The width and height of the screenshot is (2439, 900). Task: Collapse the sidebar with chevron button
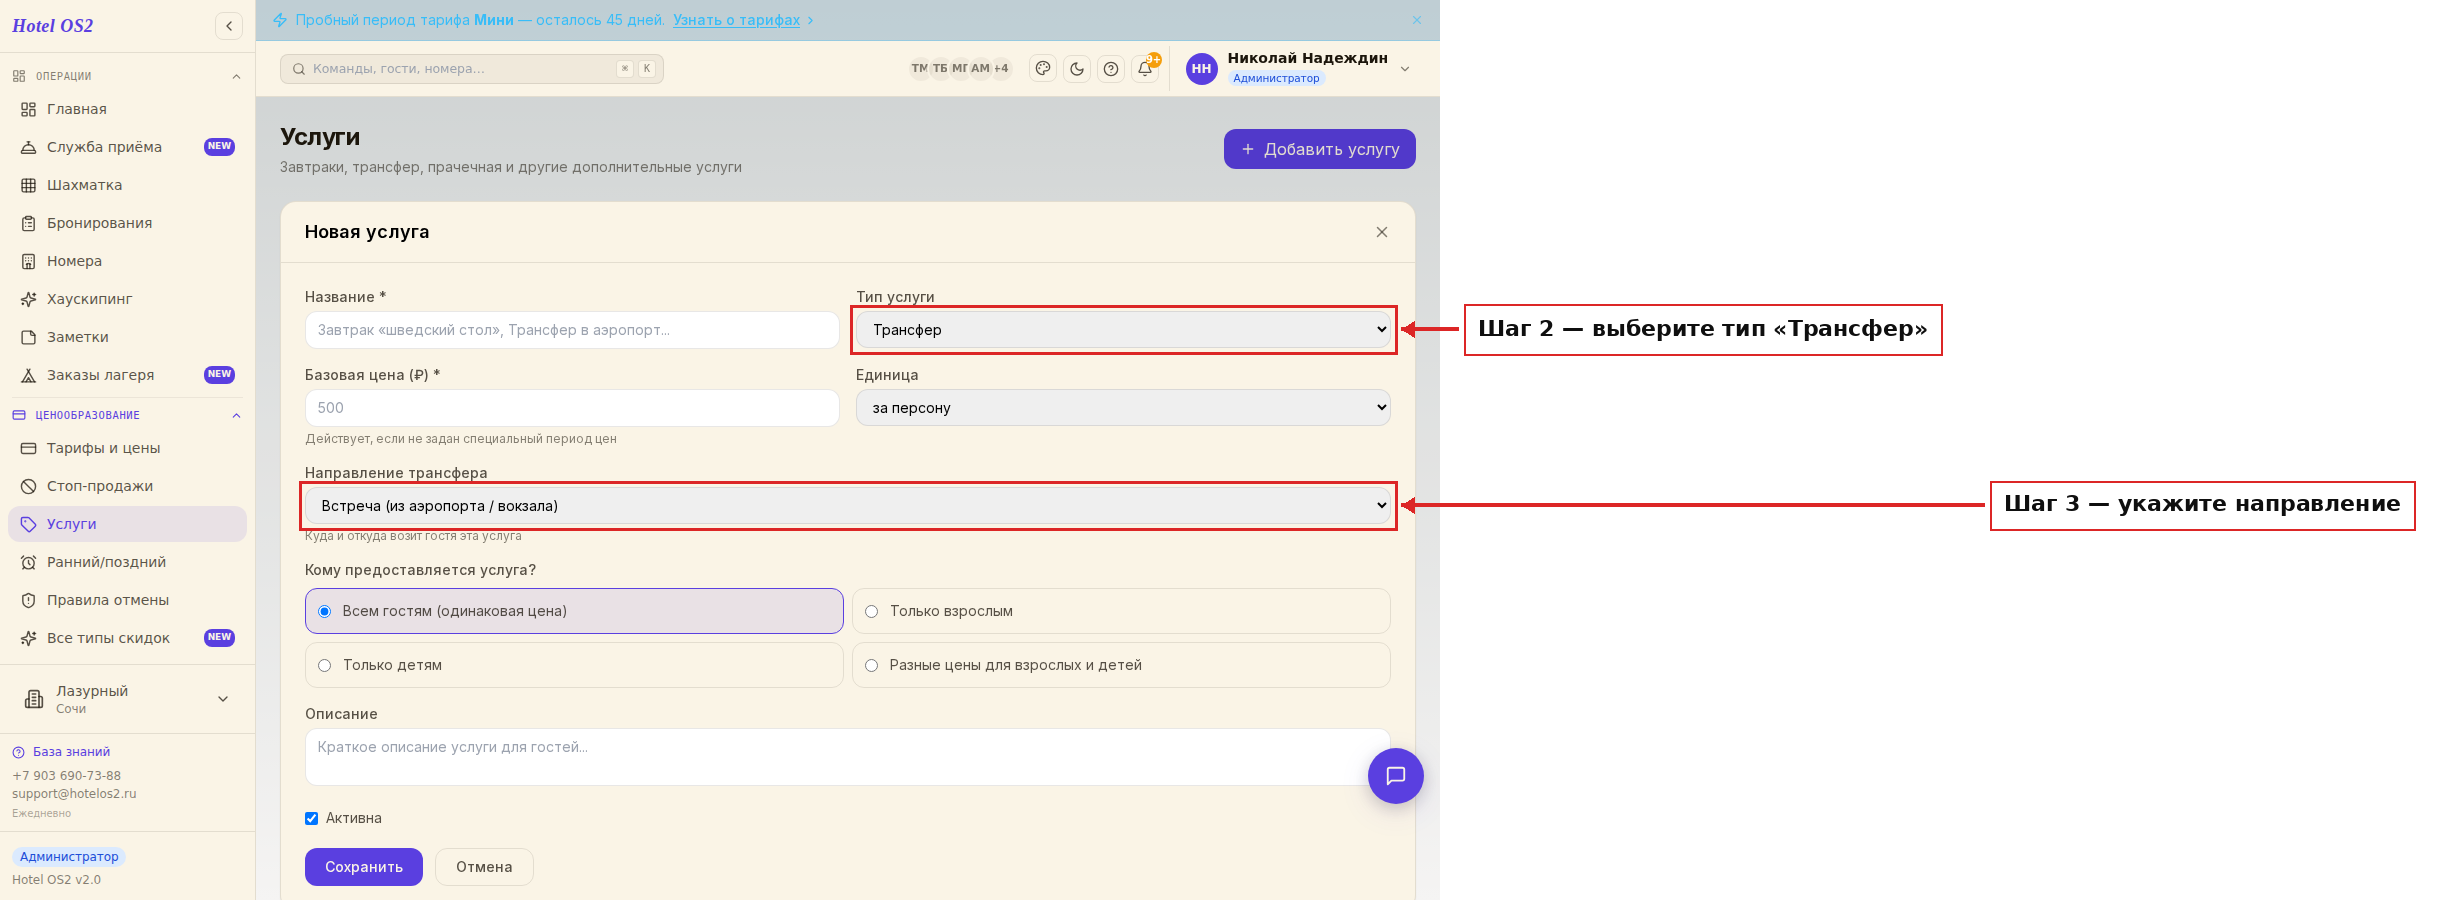[229, 26]
